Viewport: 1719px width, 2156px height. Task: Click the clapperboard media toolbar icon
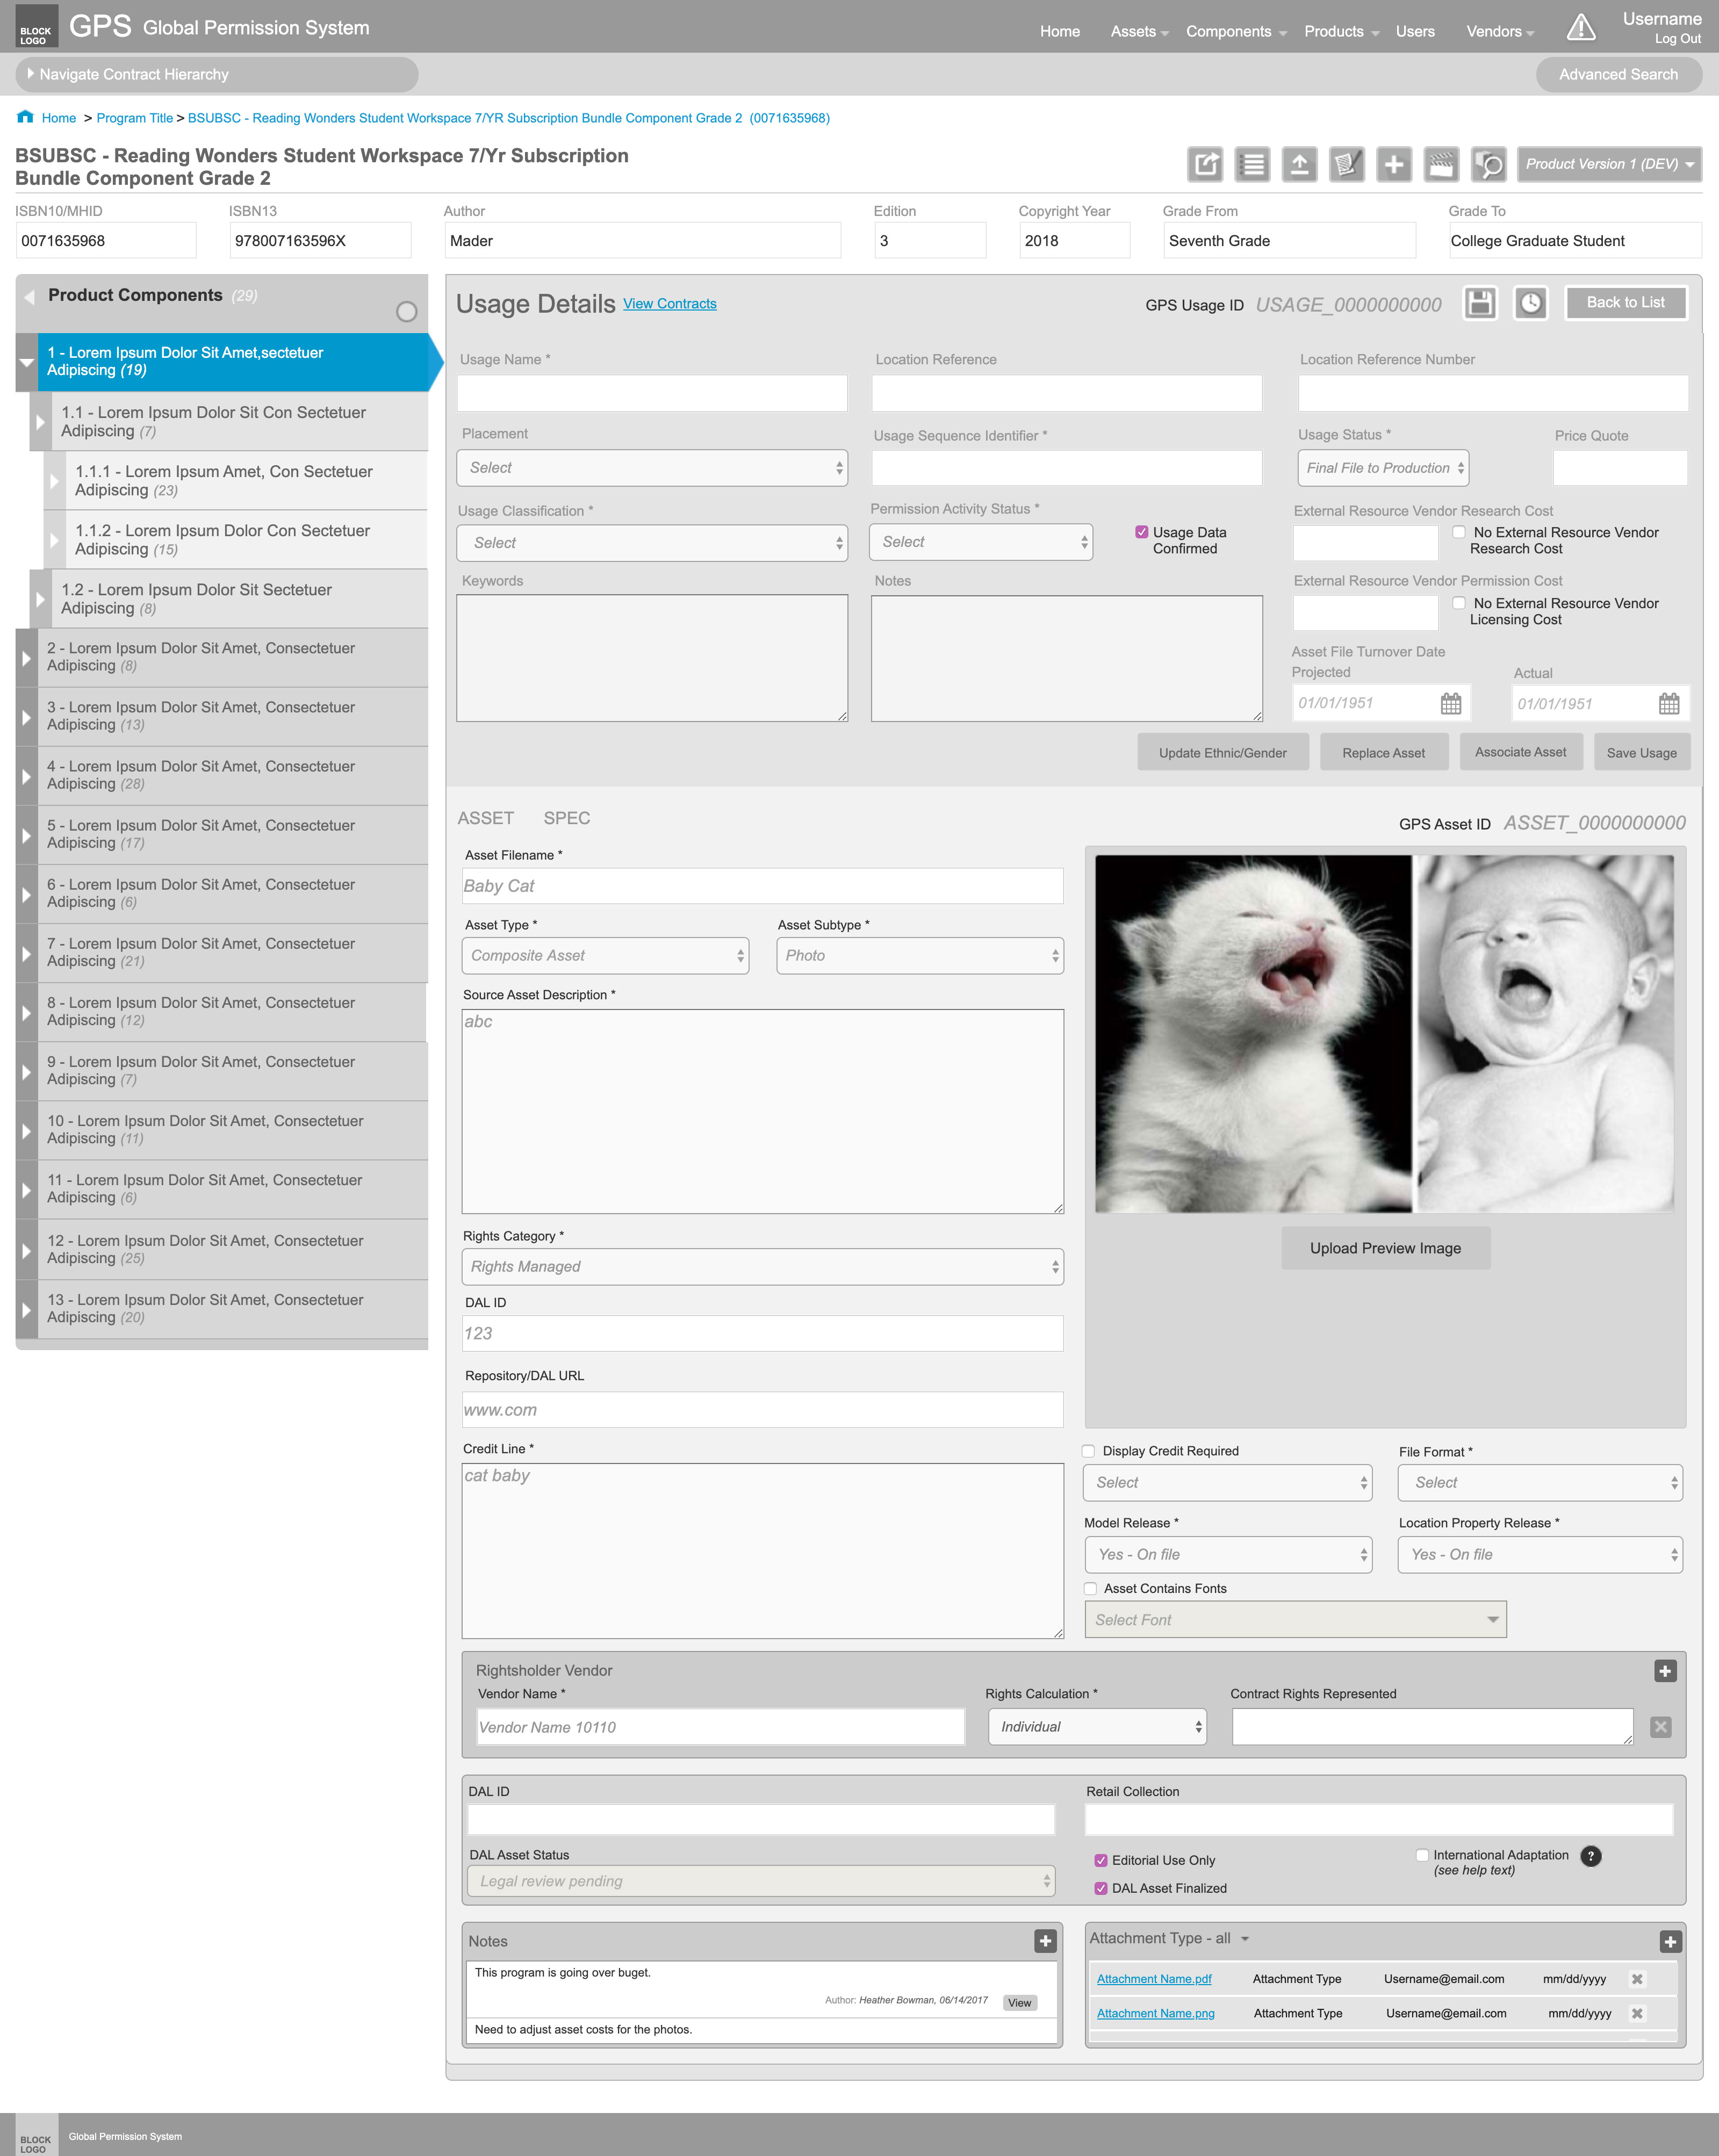tap(1441, 164)
